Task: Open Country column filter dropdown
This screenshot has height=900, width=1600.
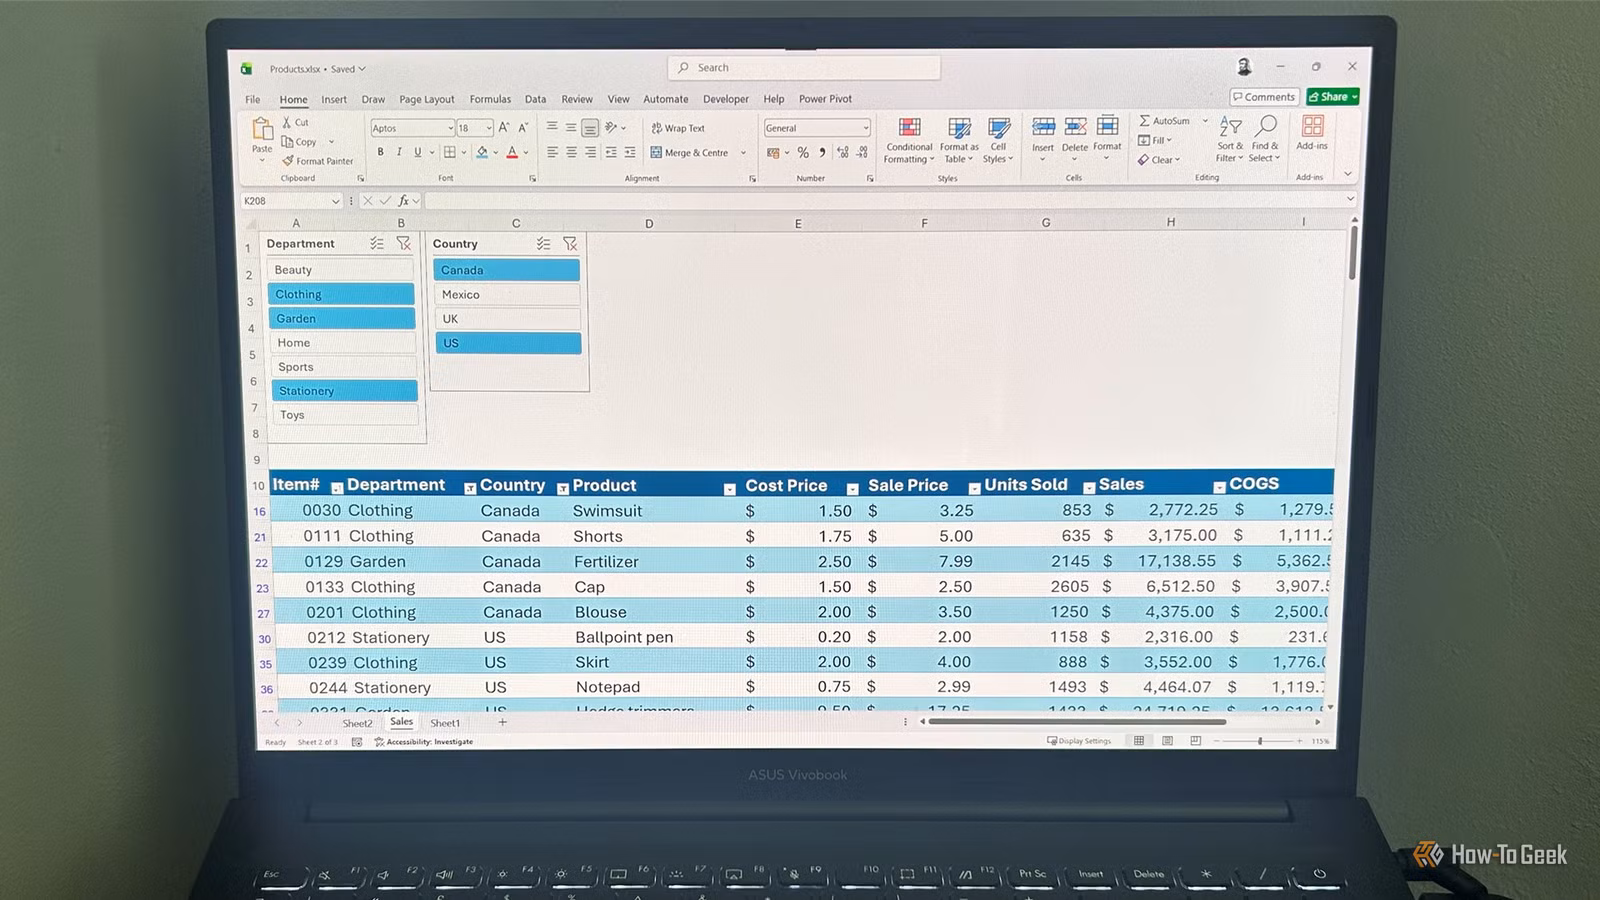Action: (x=562, y=488)
